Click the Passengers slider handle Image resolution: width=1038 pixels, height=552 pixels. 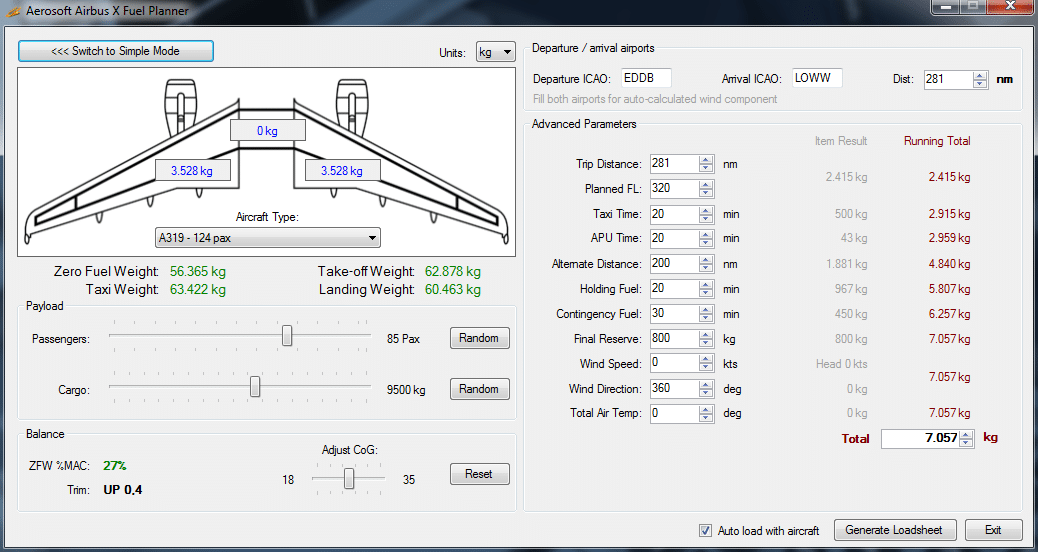coord(287,336)
